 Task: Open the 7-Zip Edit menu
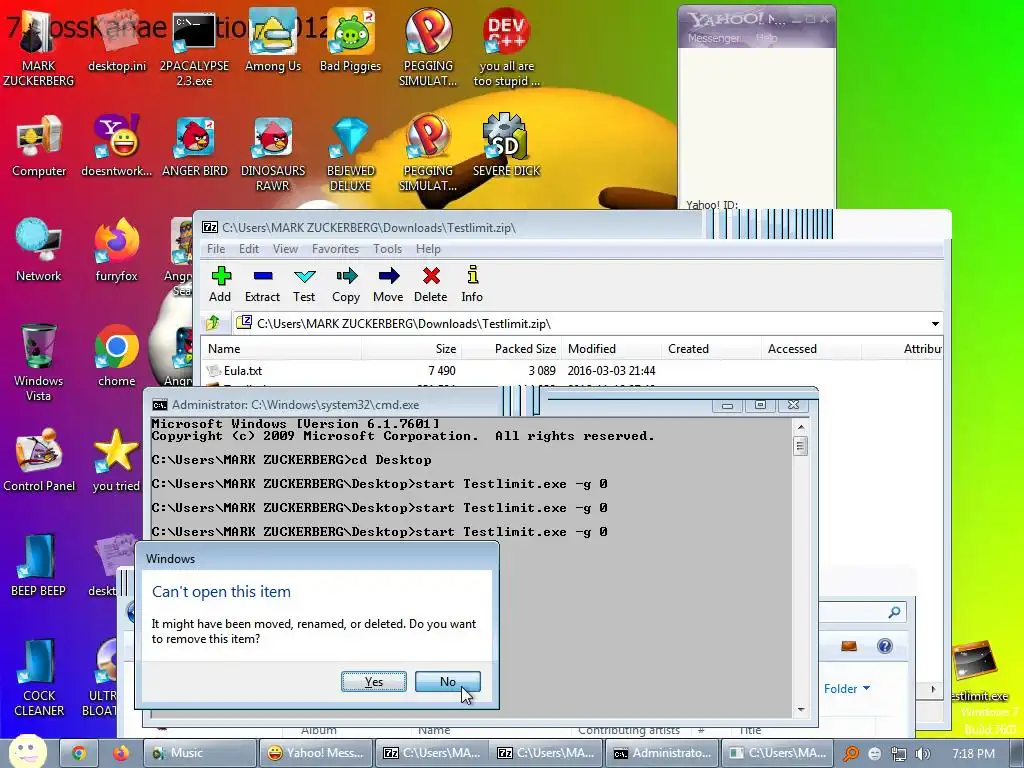pyautogui.click(x=249, y=249)
